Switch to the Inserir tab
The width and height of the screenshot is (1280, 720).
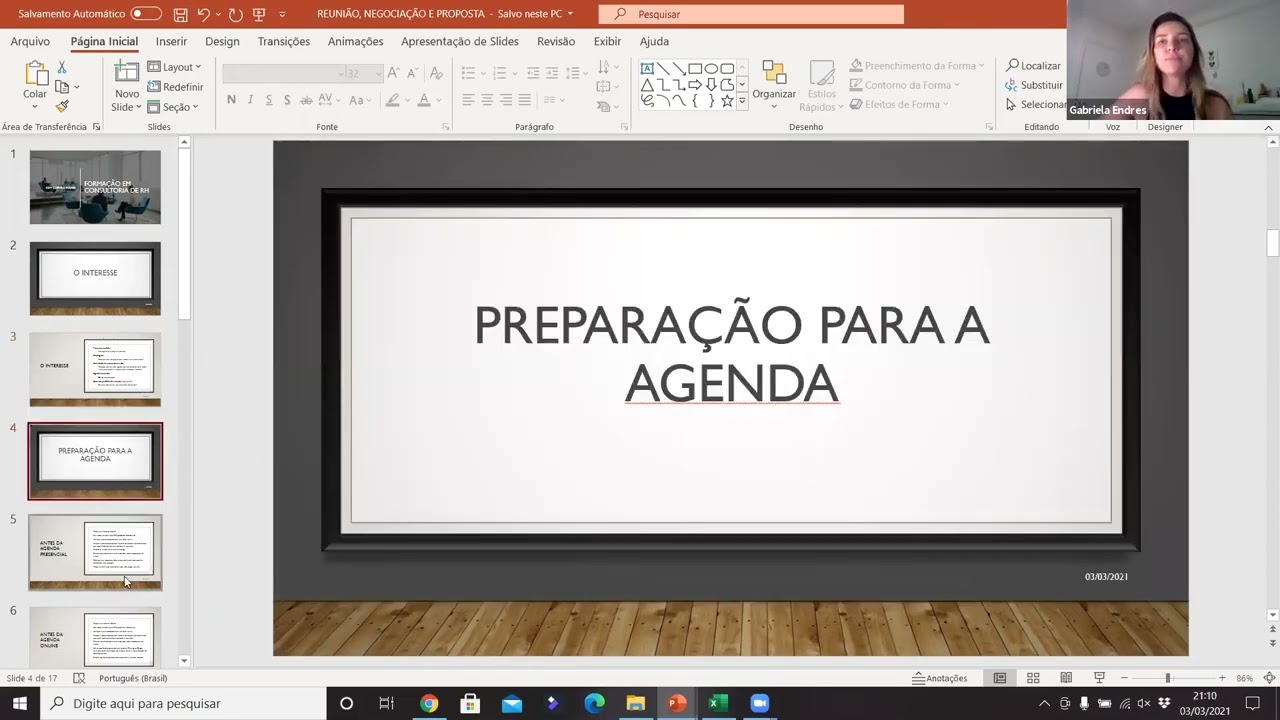pos(171,41)
